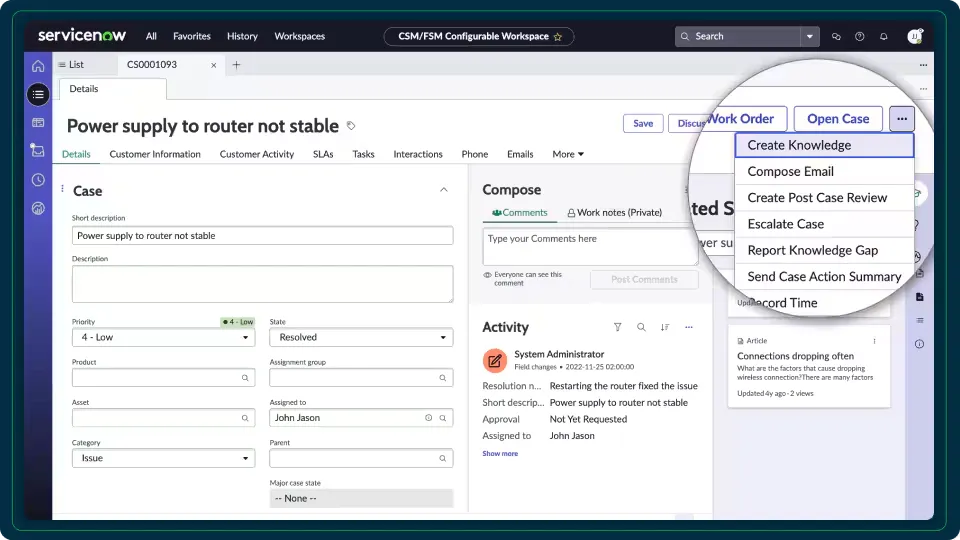The height and width of the screenshot is (540, 960).
Task: Collapse the Case section
Action: pos(444,190)
